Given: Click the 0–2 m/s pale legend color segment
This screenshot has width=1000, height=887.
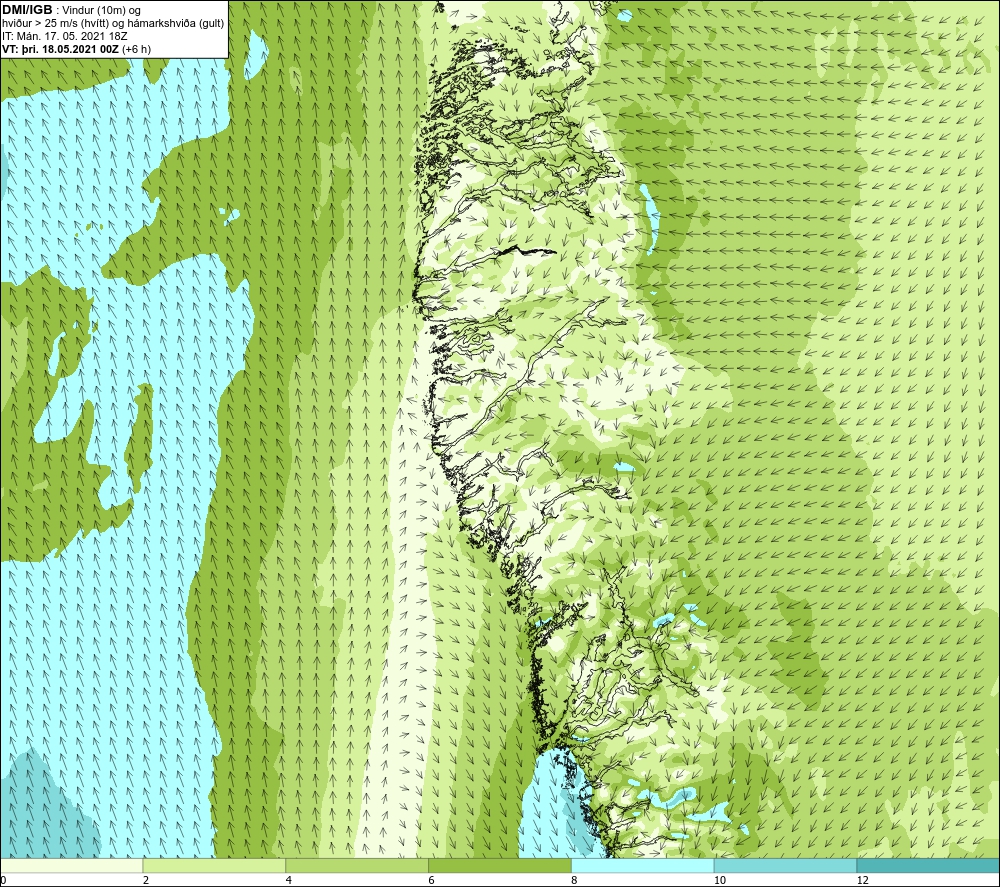Looking at the screenshot, I should 71,865.
